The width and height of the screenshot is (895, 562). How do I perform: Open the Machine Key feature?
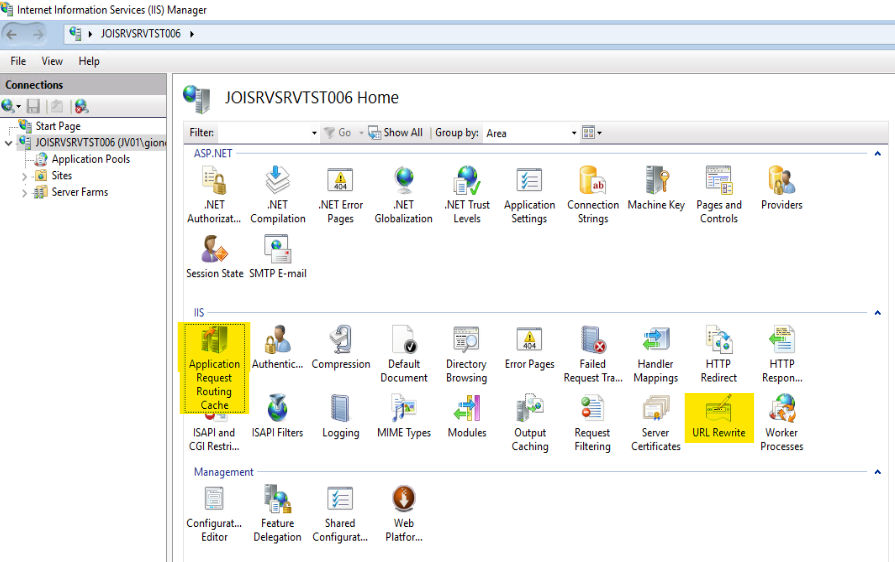tap(656, 188)
